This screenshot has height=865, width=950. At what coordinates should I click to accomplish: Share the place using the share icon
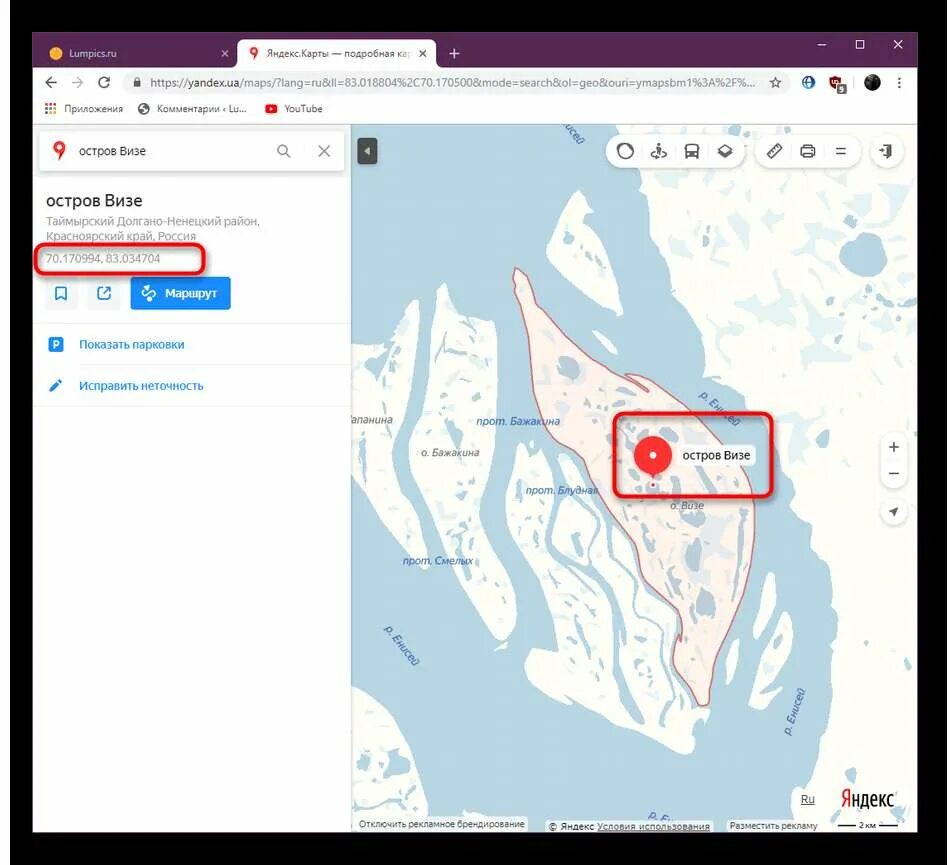click(x=104, y=294)
